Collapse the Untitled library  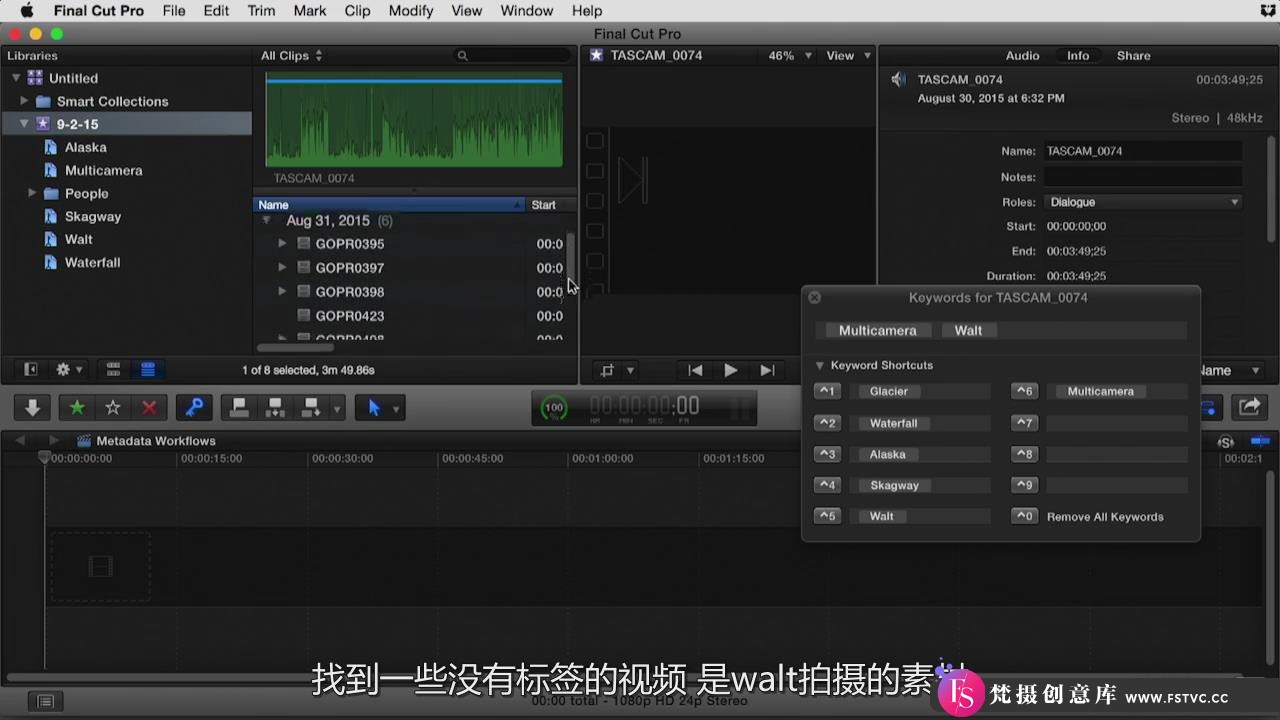pos(16,78)
